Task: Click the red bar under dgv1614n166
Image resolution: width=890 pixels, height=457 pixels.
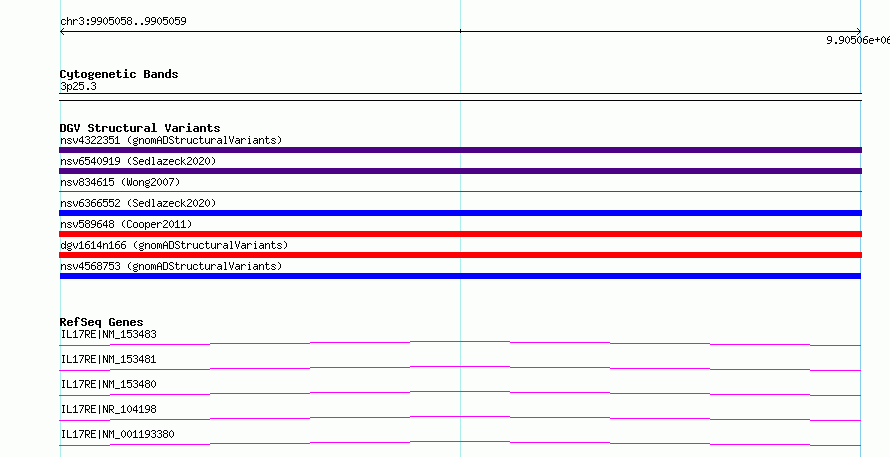Action: pos(460,255)
